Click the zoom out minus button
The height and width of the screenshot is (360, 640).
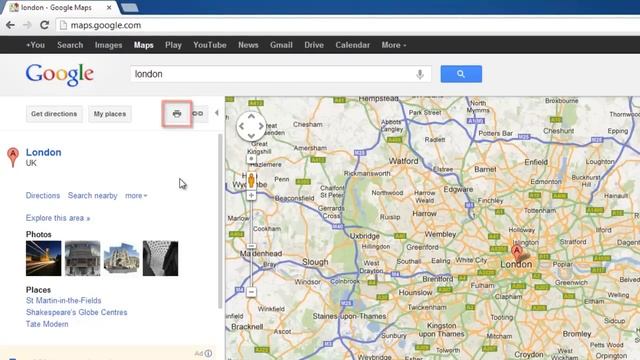[x=251, y=292]
